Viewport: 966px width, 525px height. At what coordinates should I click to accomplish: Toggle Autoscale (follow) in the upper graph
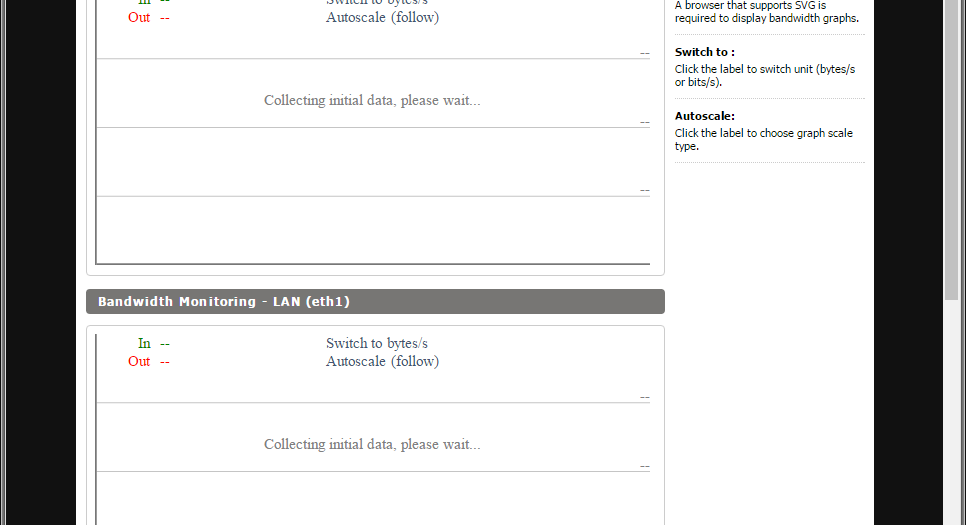[x=382, y=18]
